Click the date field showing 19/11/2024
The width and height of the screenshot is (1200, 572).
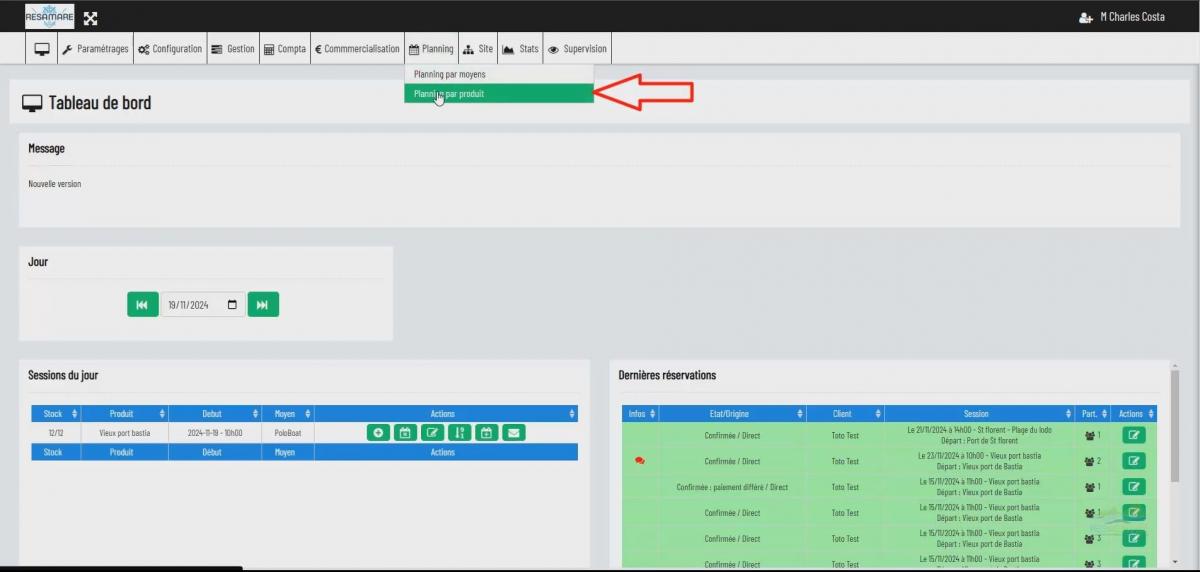[x=203, y=305]
